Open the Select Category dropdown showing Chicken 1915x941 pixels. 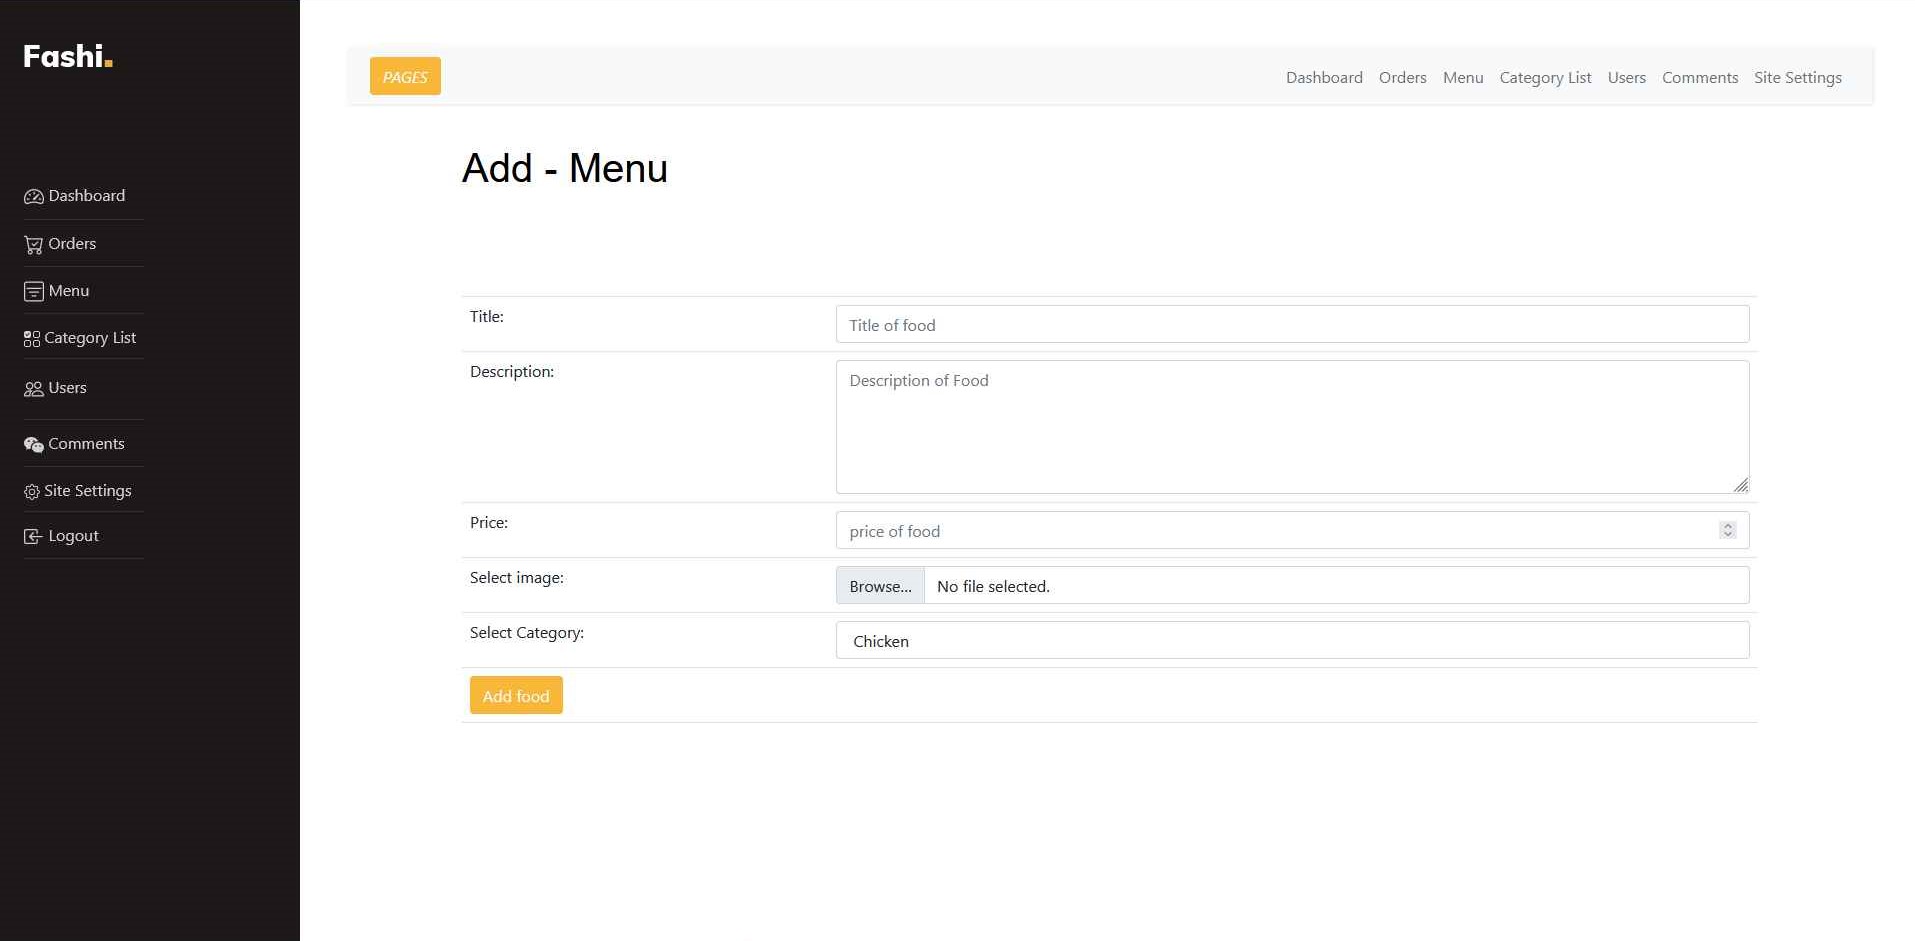1291,641
